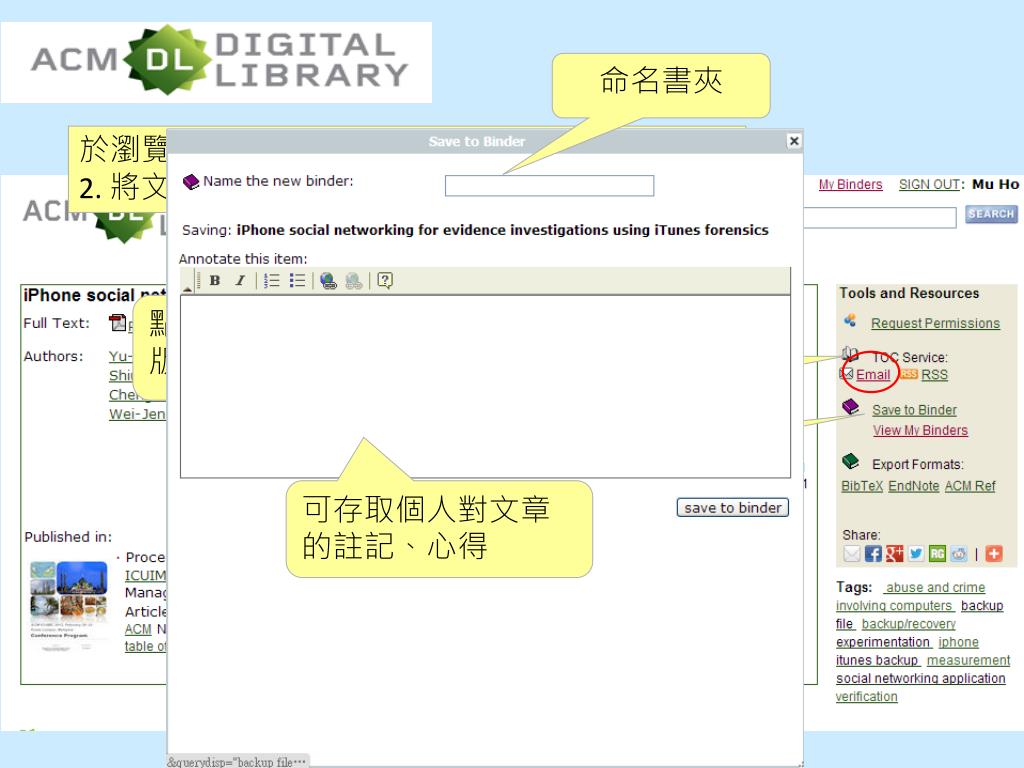The image size is (1024, 768).
Task: Export citation as ACM Ref
Action: click(x=970, y=486)
